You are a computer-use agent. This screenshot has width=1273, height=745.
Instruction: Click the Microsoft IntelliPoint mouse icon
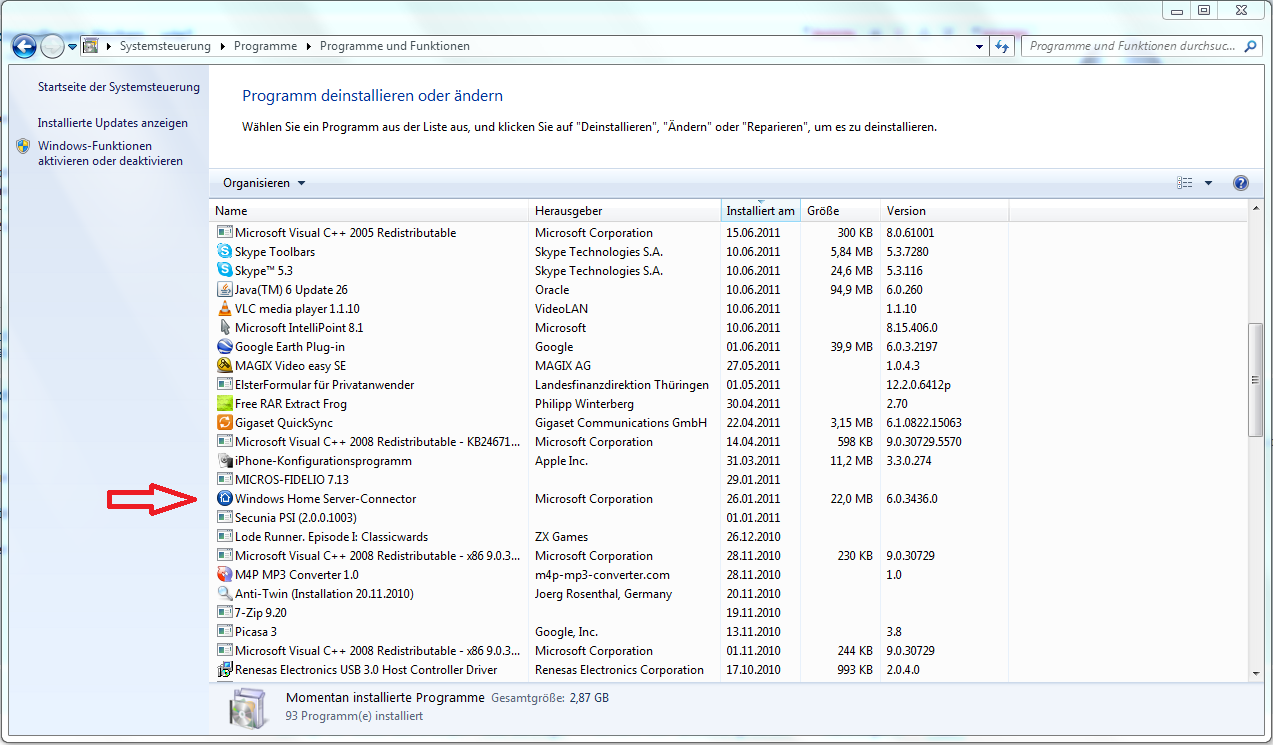point(225,328)
